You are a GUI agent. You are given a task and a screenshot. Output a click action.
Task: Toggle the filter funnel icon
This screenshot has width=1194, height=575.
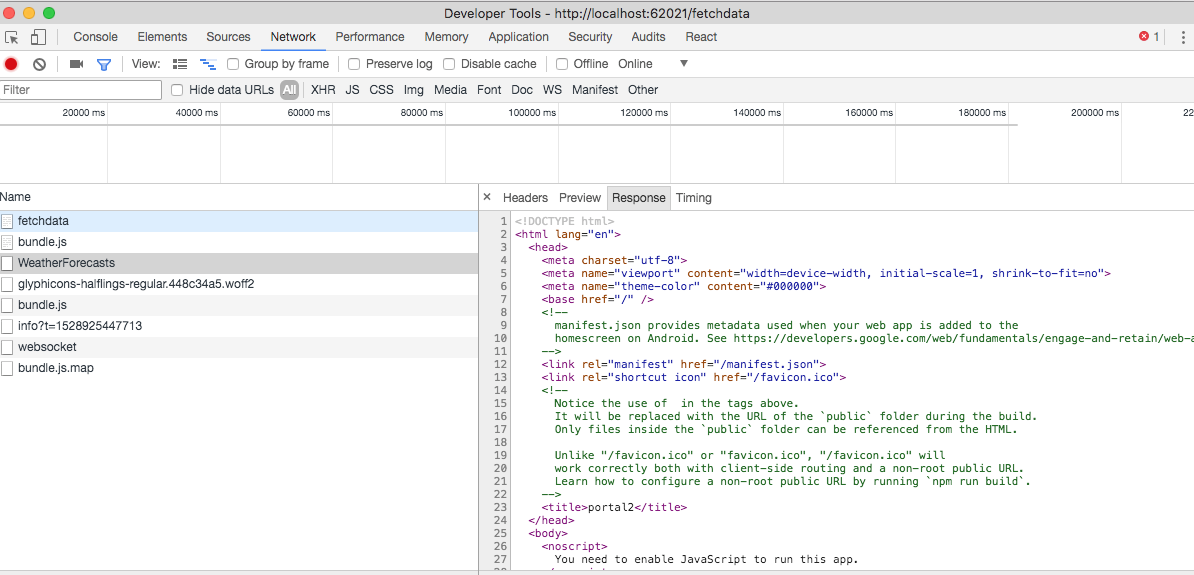tap(104, 64)
